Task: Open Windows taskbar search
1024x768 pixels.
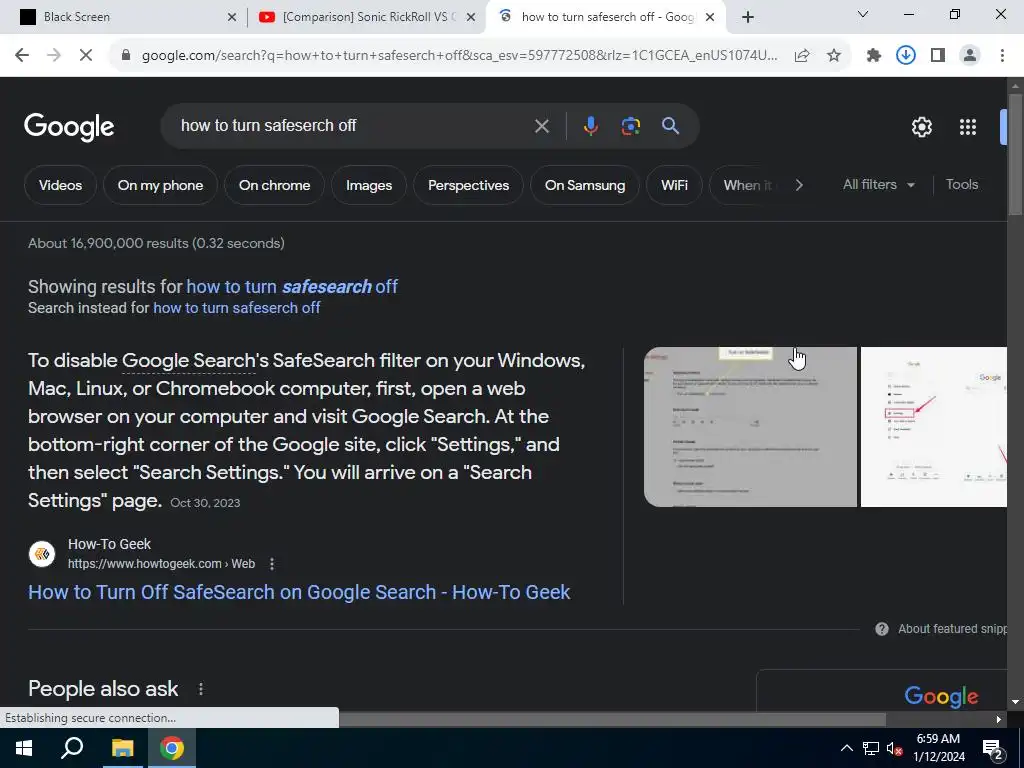Action: click(72, 748)
